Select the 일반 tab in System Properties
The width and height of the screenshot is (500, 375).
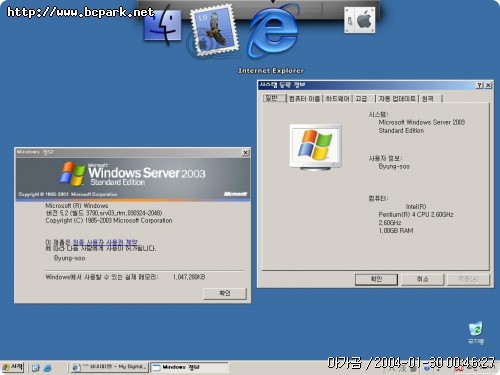pos(274,98)
